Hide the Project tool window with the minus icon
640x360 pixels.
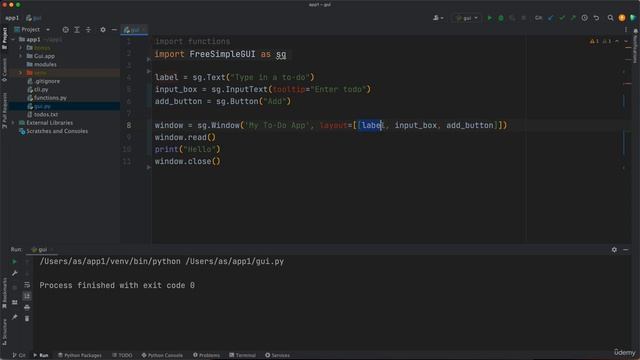(x=114, y=30)
